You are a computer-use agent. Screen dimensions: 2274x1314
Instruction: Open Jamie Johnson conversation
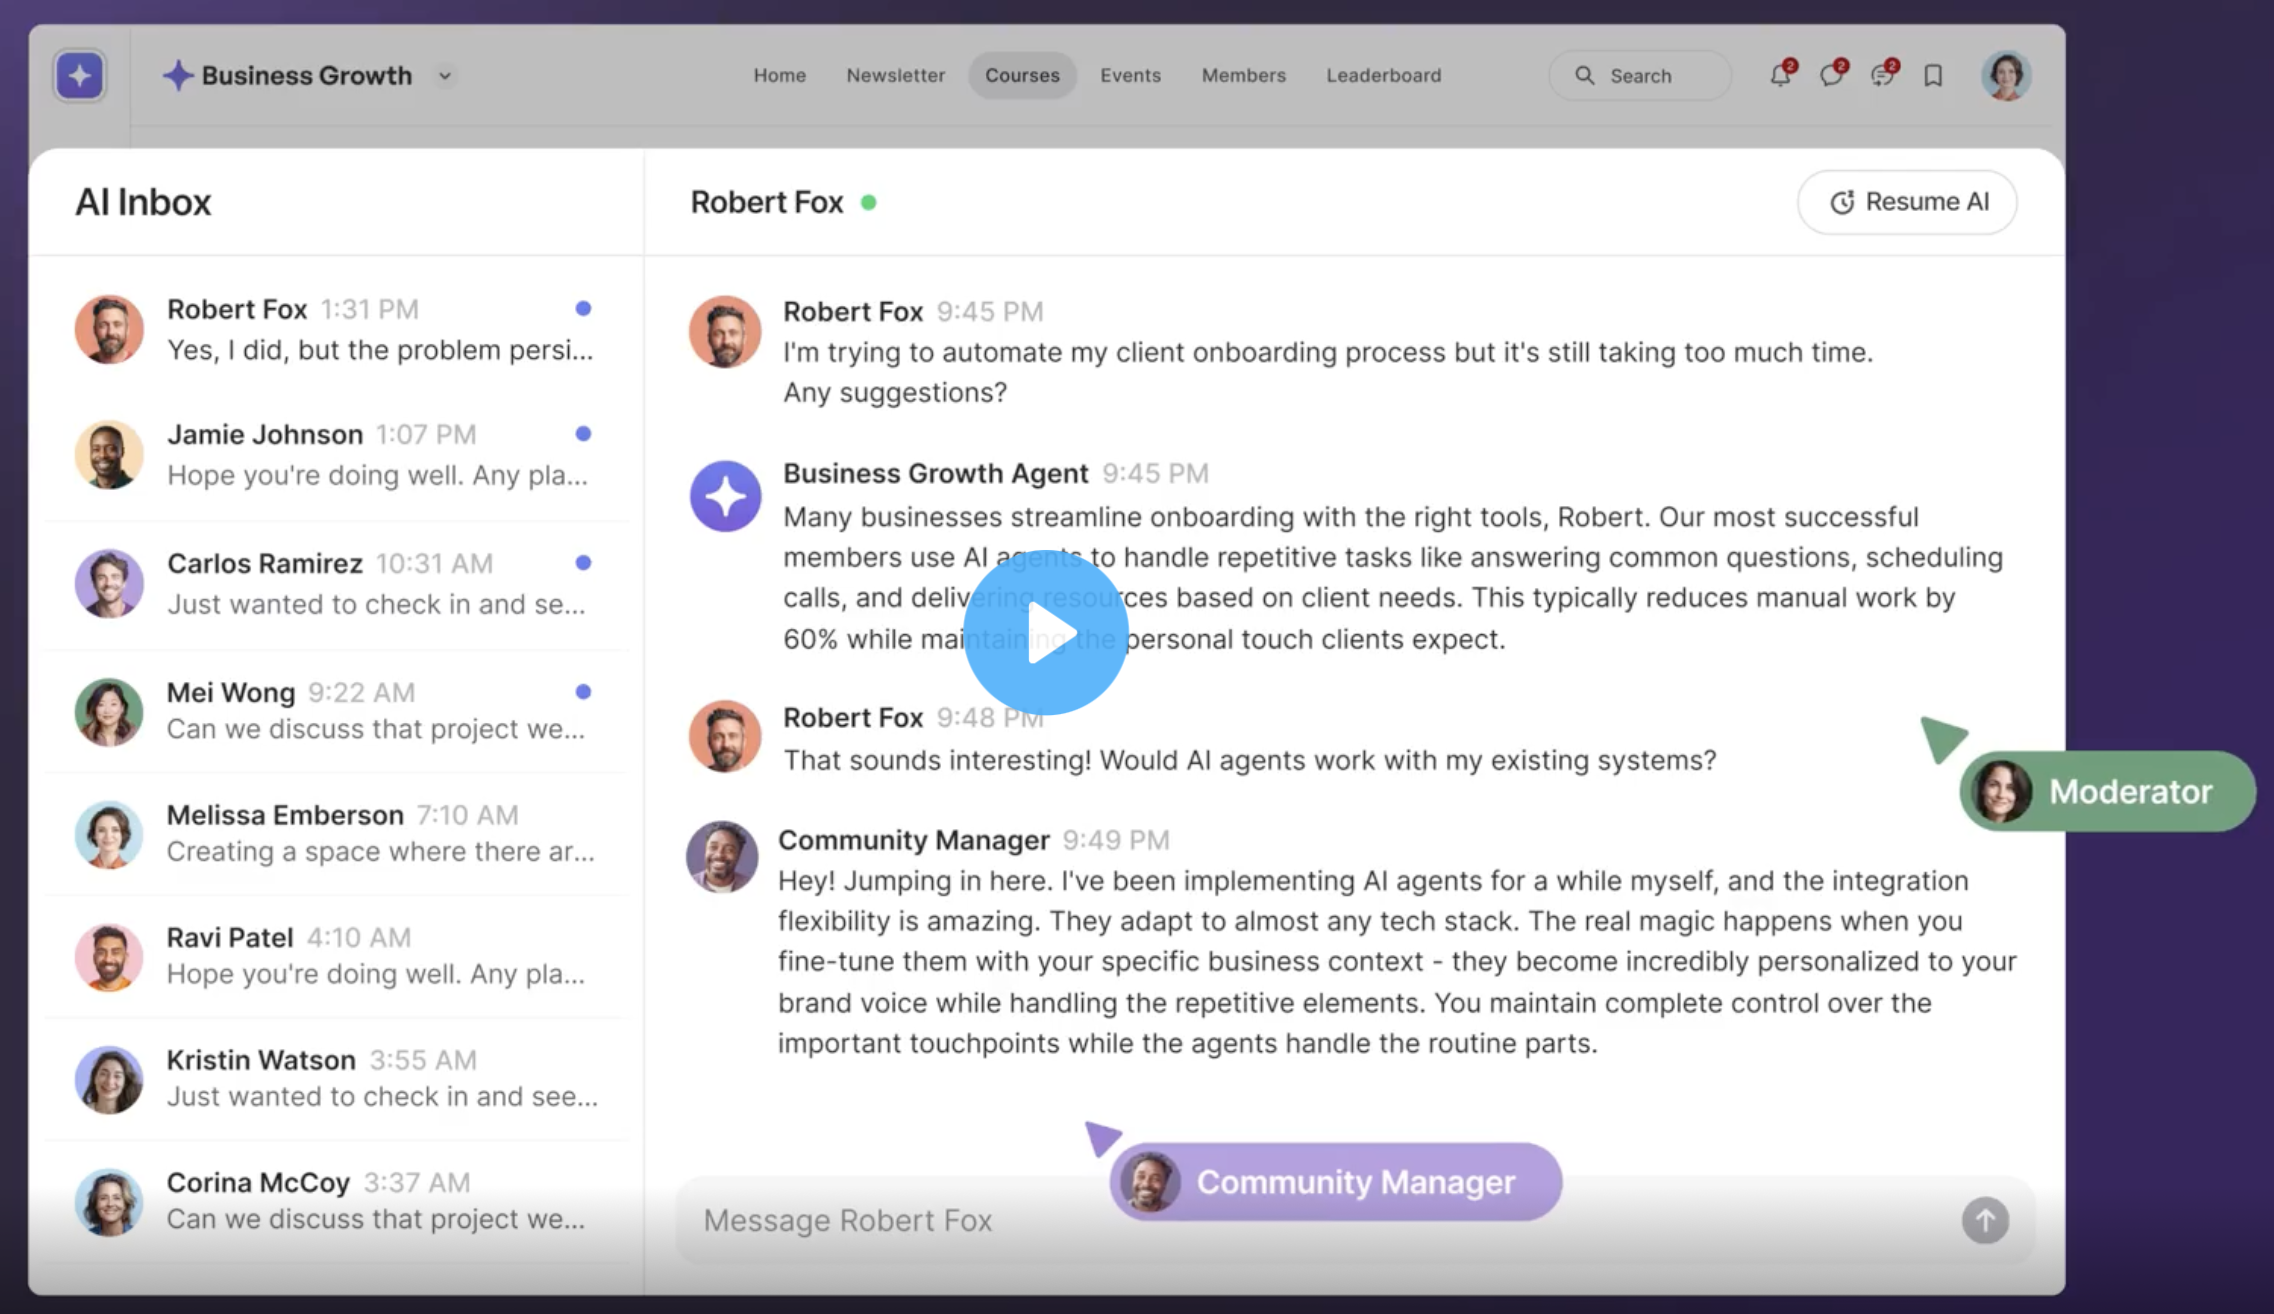(336, 455)
